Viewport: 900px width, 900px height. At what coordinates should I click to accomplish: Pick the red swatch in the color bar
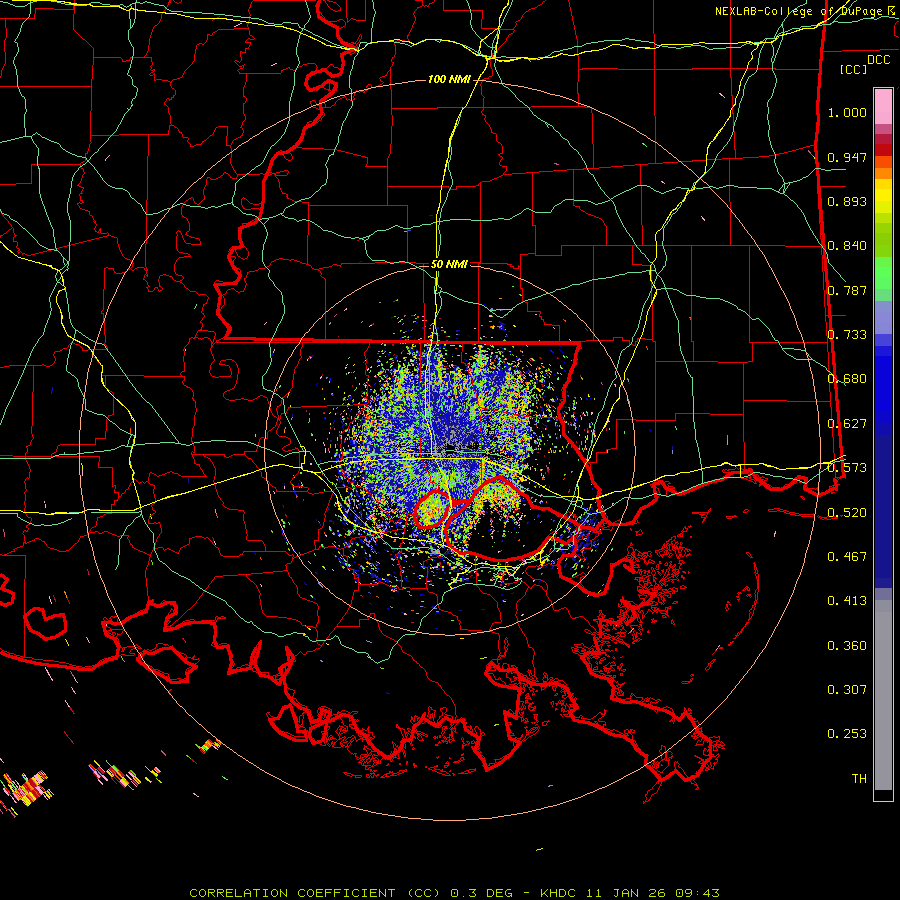(x=883, y=149)
